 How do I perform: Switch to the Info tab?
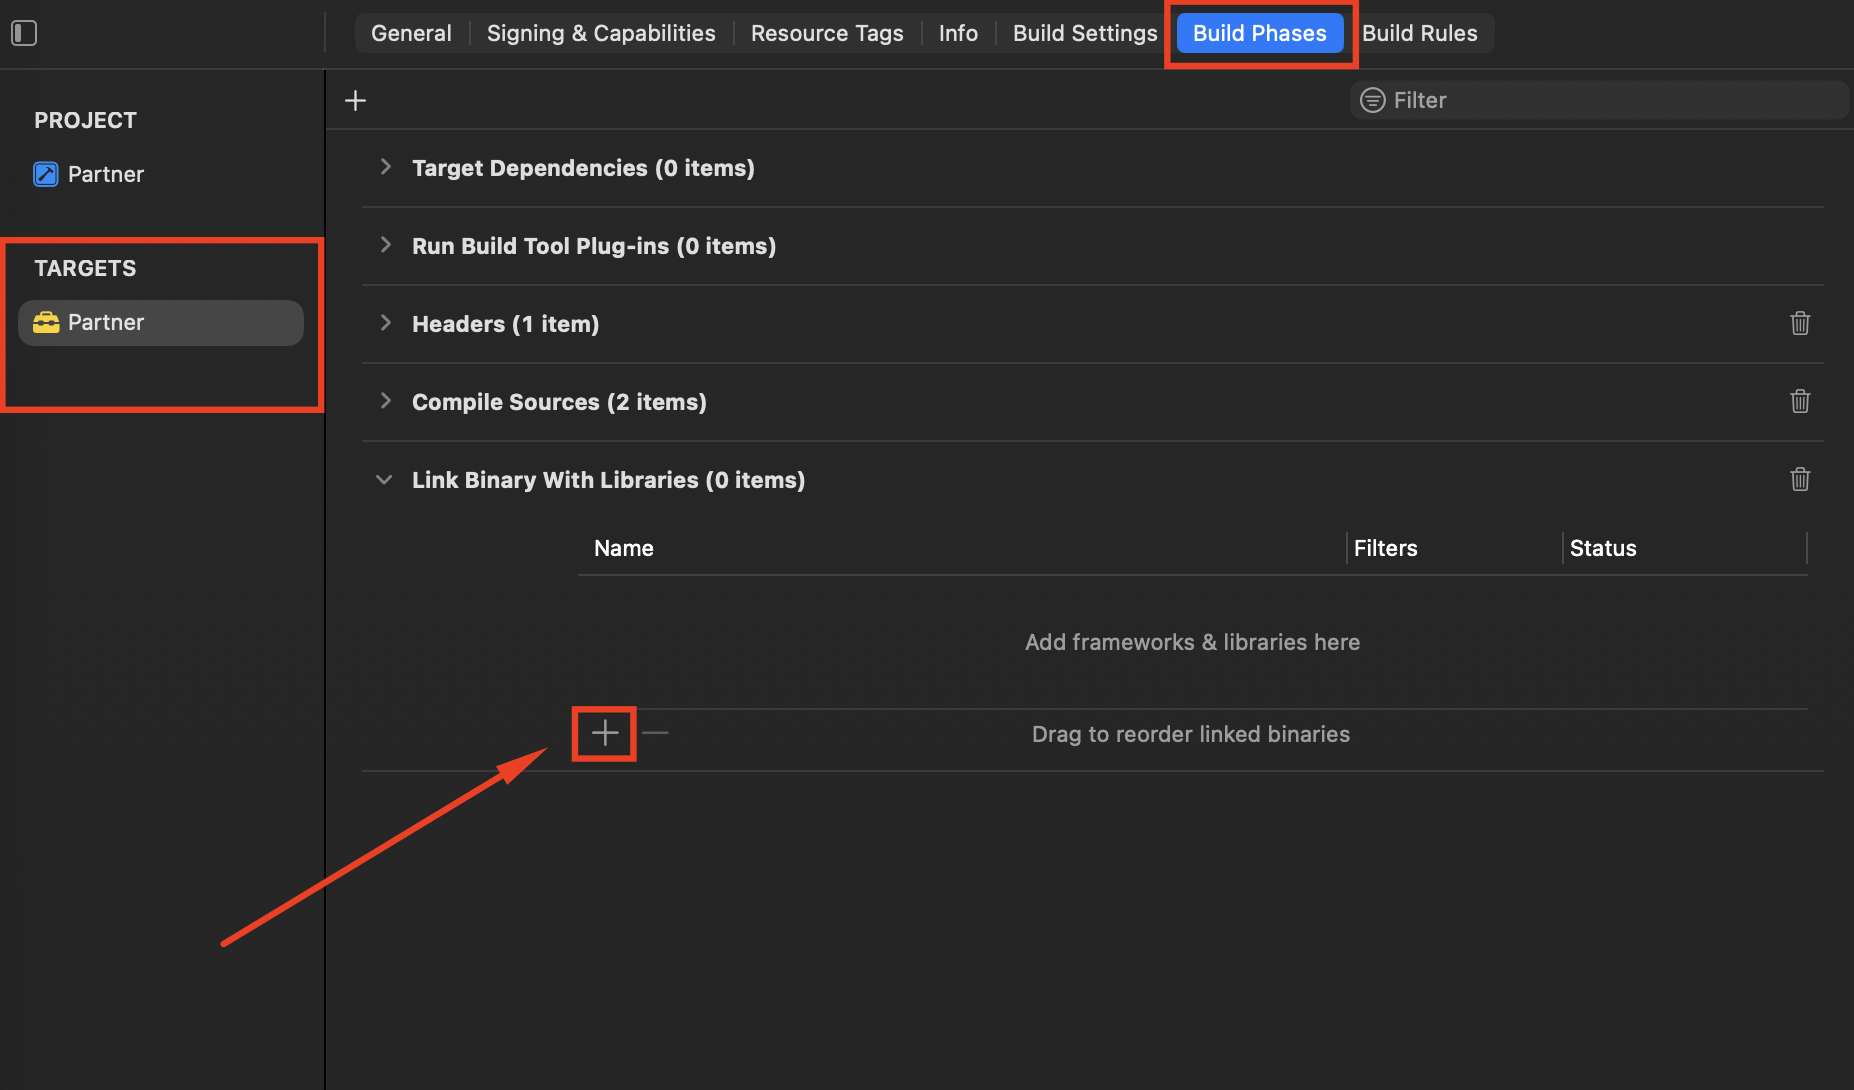[958, 33]
